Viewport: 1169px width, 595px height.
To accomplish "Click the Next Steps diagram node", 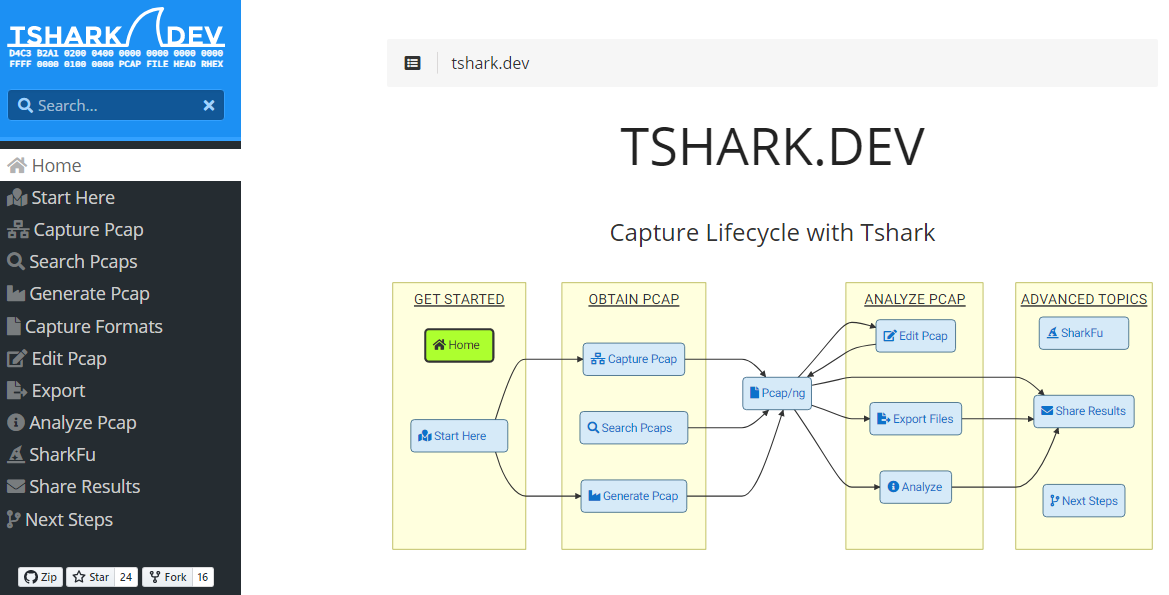I will click(1084, 501).
